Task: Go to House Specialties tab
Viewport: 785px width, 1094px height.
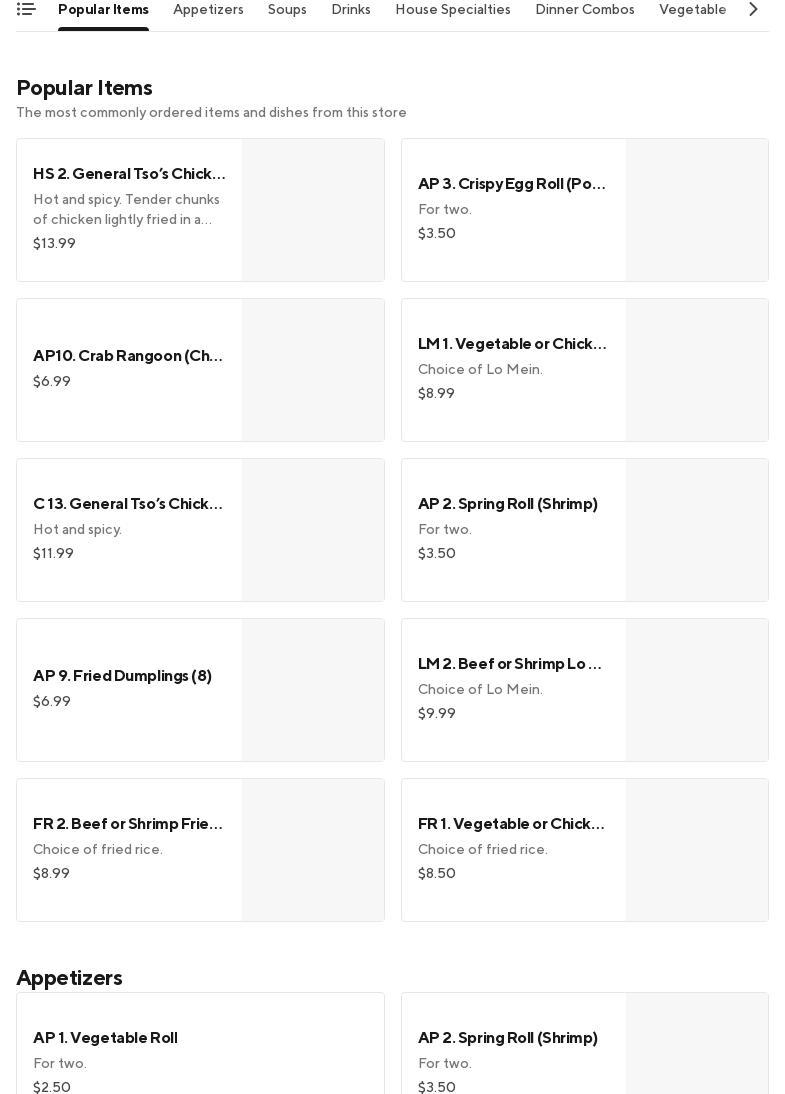Action: click(453, 10)
